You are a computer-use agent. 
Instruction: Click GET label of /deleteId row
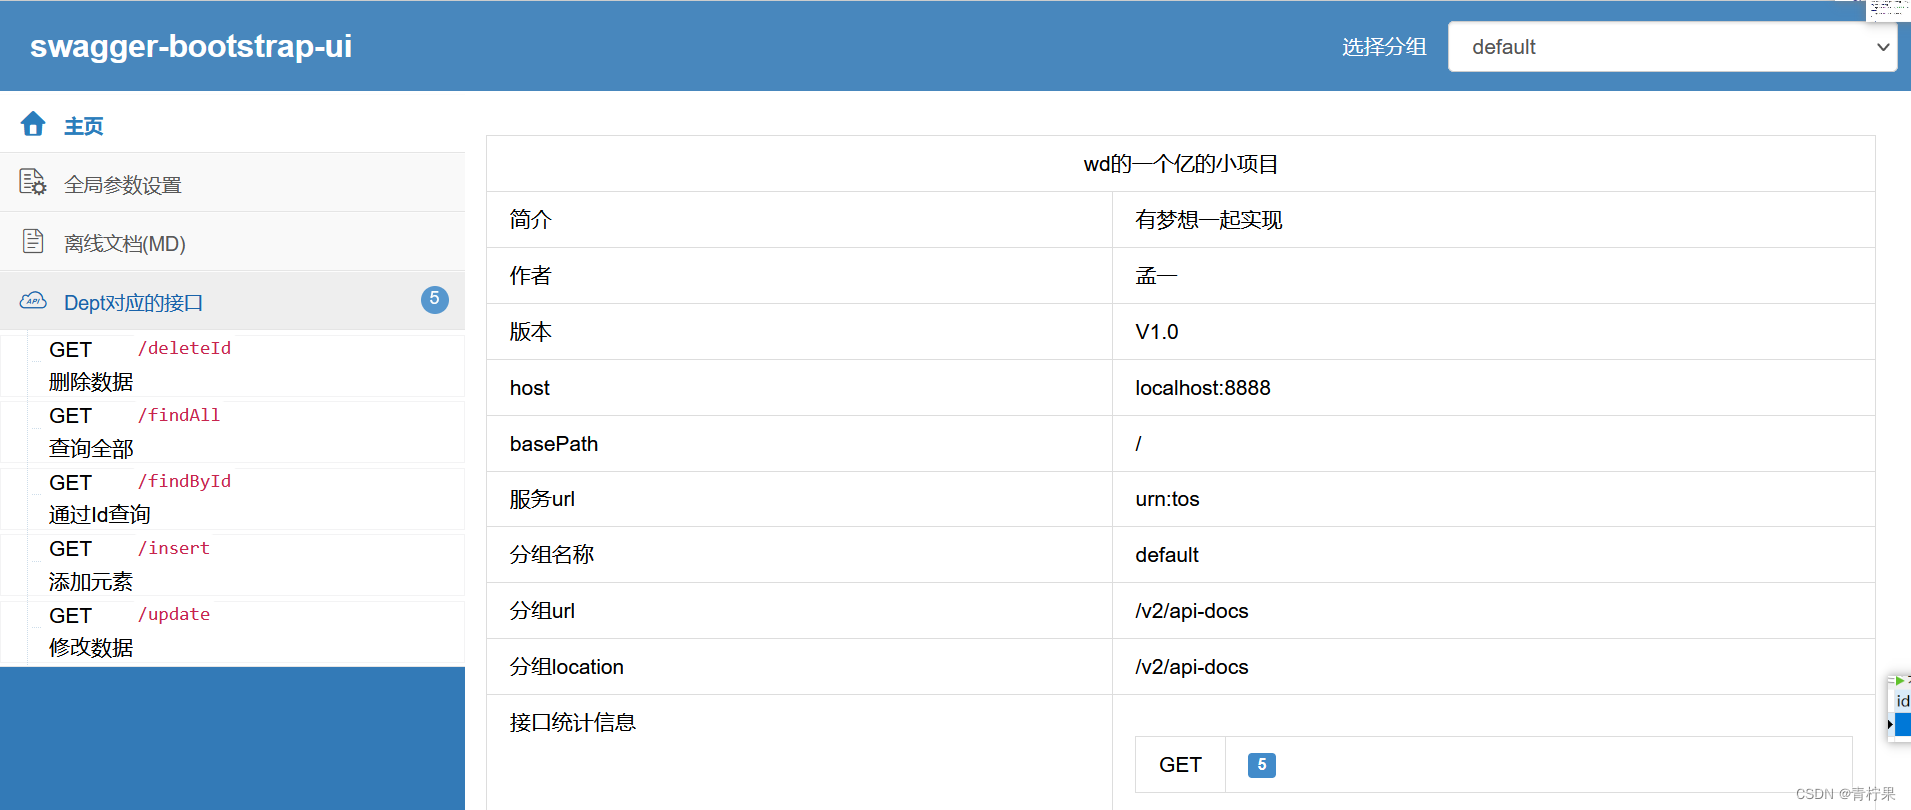pos(70,350)
